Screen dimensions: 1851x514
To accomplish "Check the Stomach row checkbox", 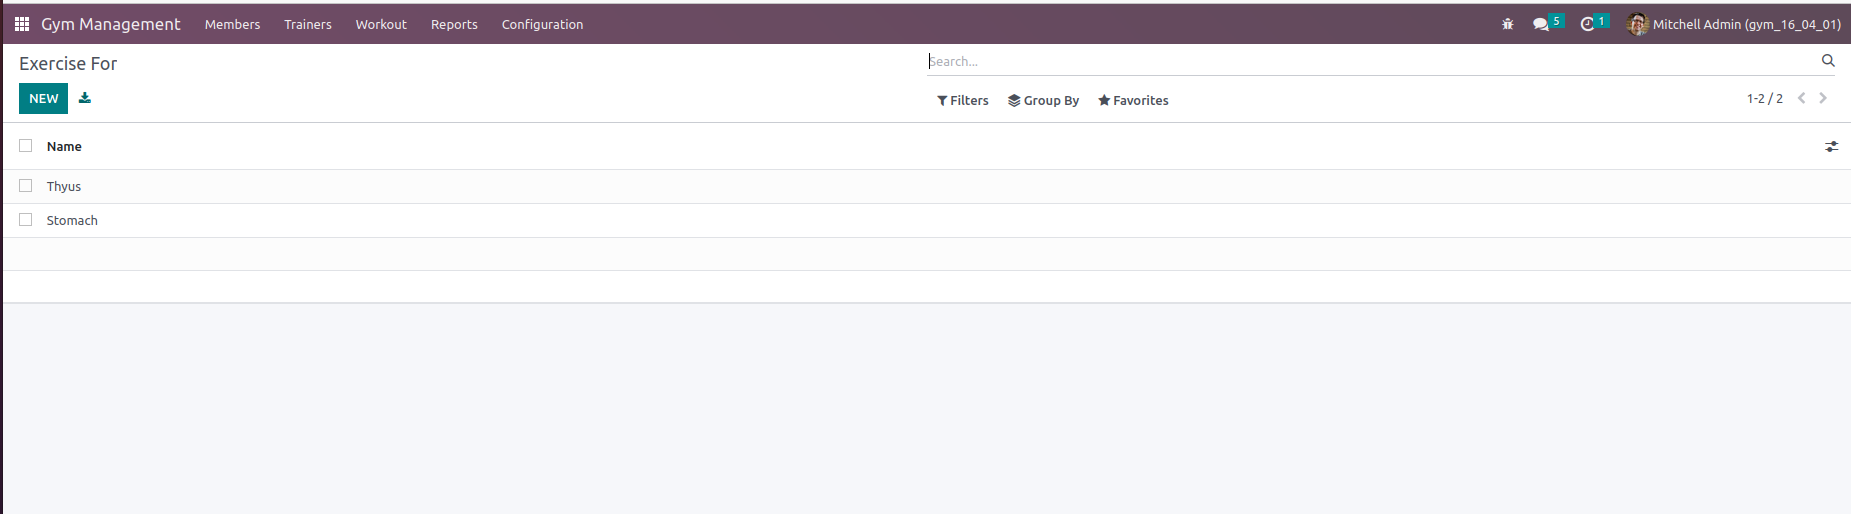I will click(26, 220).
